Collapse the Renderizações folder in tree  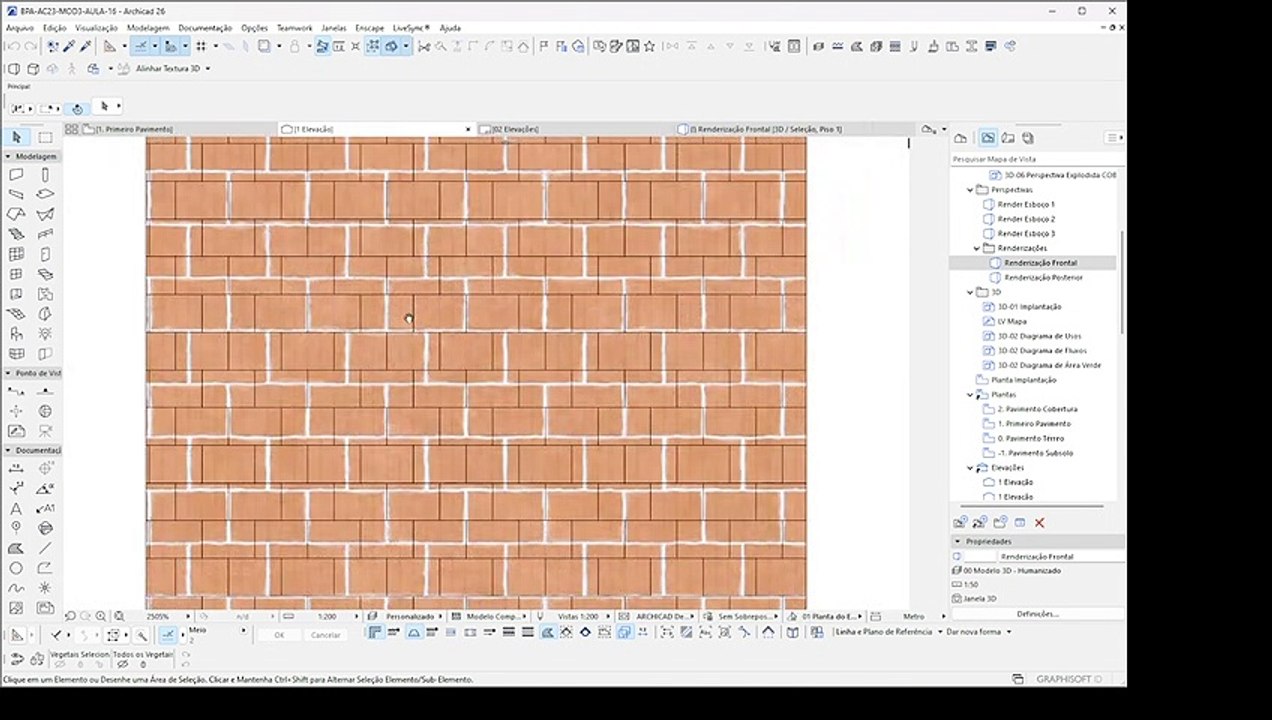(977, 248)
